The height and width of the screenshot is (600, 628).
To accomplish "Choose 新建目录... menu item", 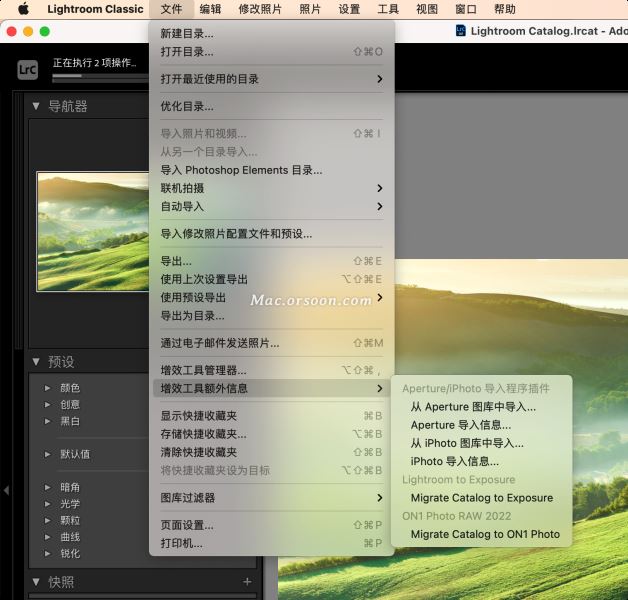I will [272, 34].
